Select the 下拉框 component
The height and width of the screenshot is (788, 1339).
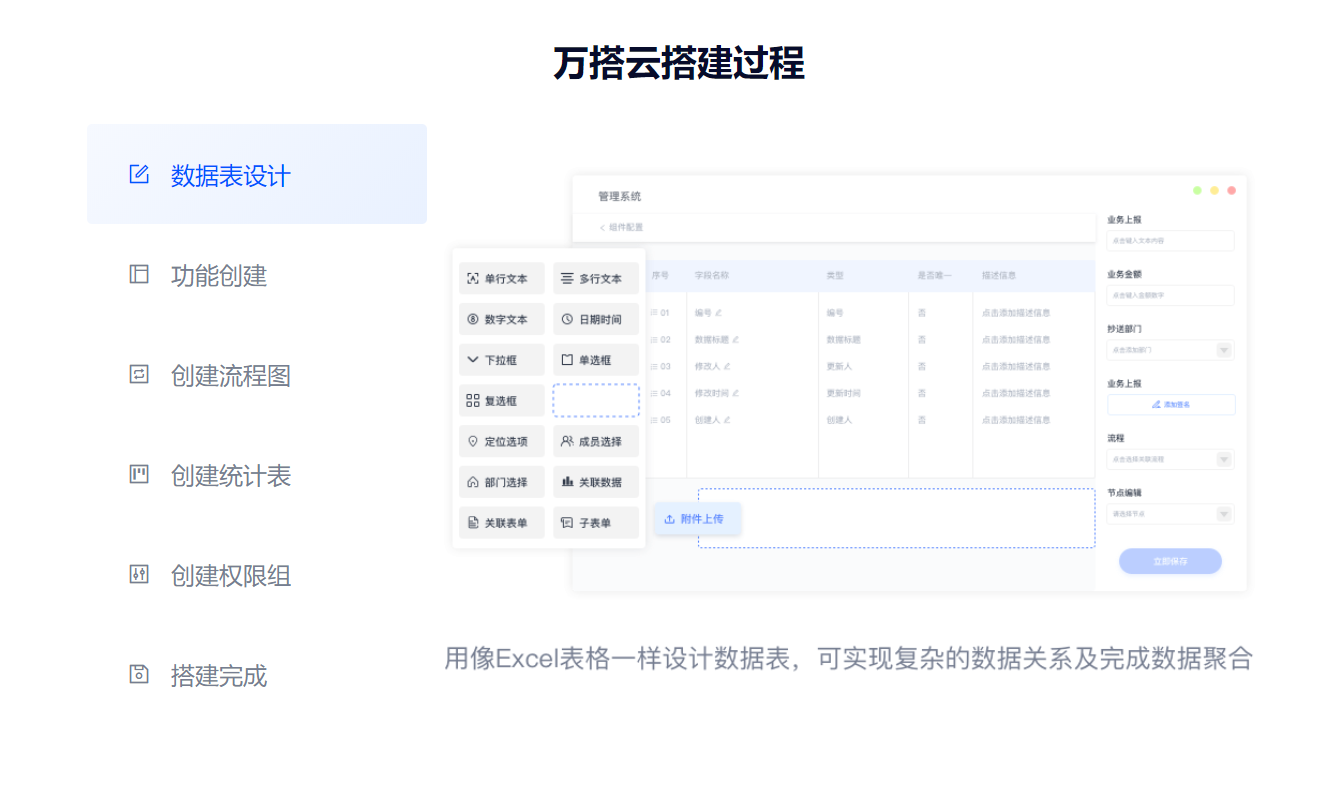pos(502,360)
